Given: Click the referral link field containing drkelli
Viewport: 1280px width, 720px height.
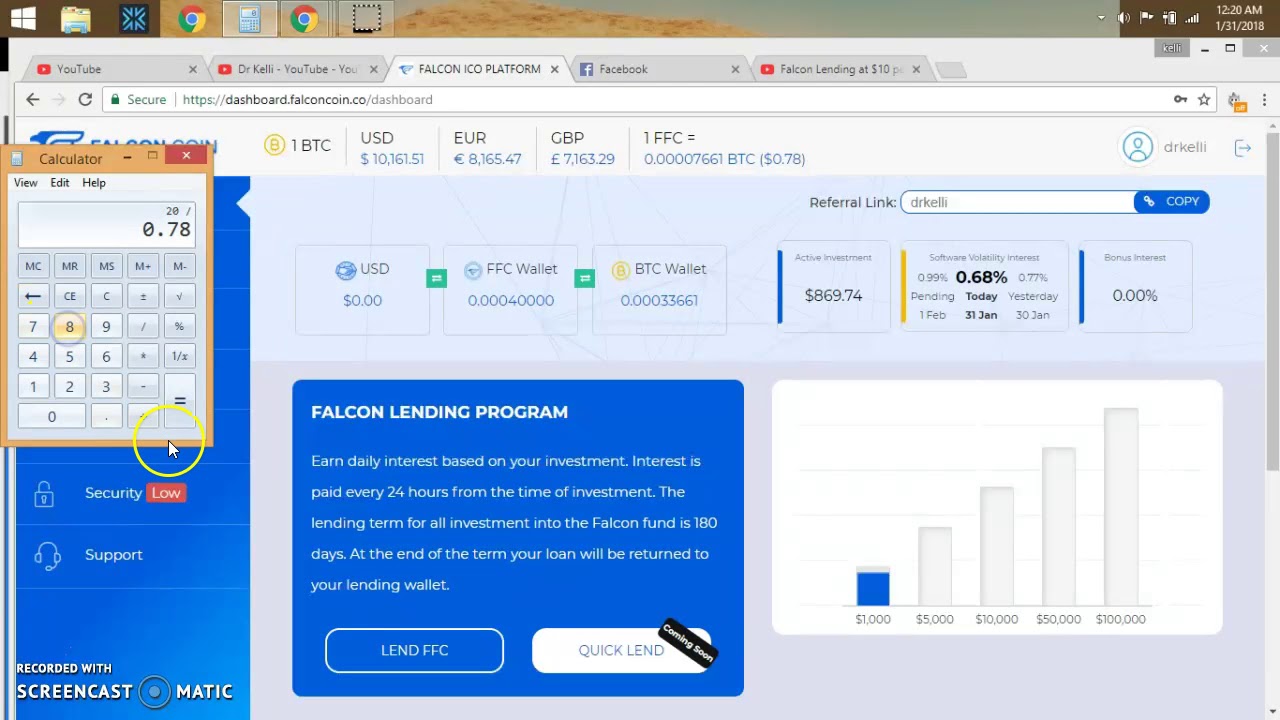Looking at the screenshot, I should 1017,202.
